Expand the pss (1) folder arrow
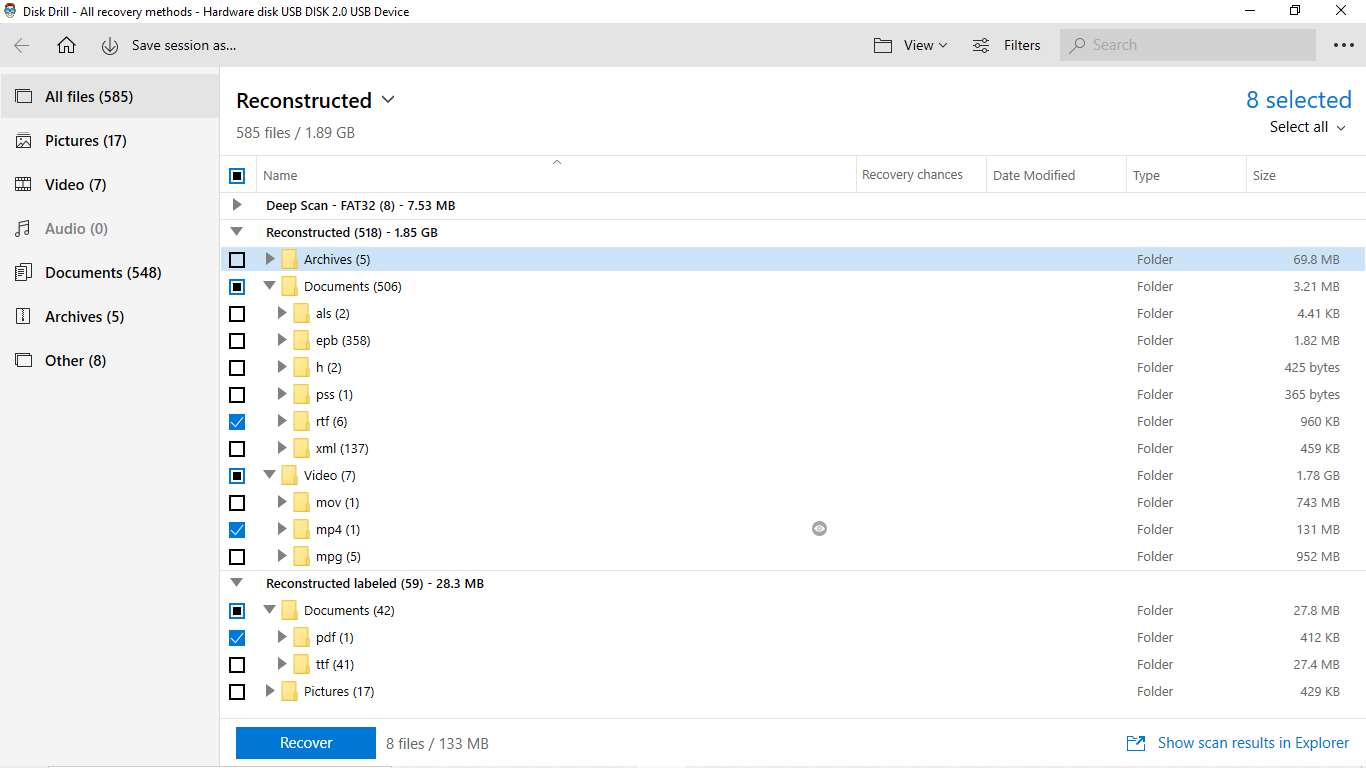 (282, 394)
